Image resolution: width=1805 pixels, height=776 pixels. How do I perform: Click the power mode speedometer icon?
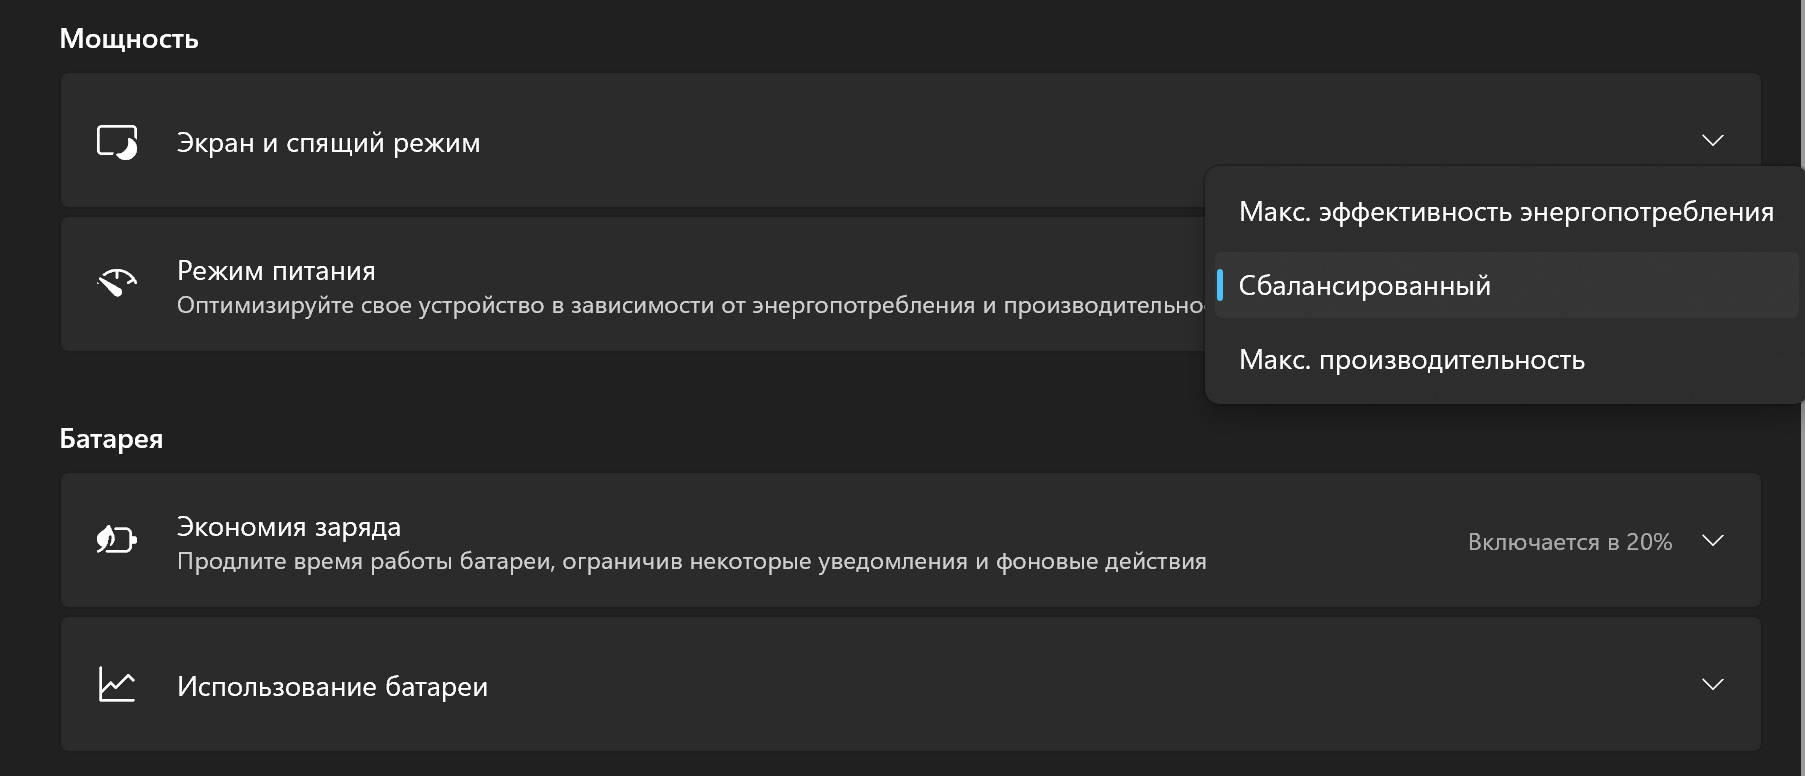pos(117,284)
